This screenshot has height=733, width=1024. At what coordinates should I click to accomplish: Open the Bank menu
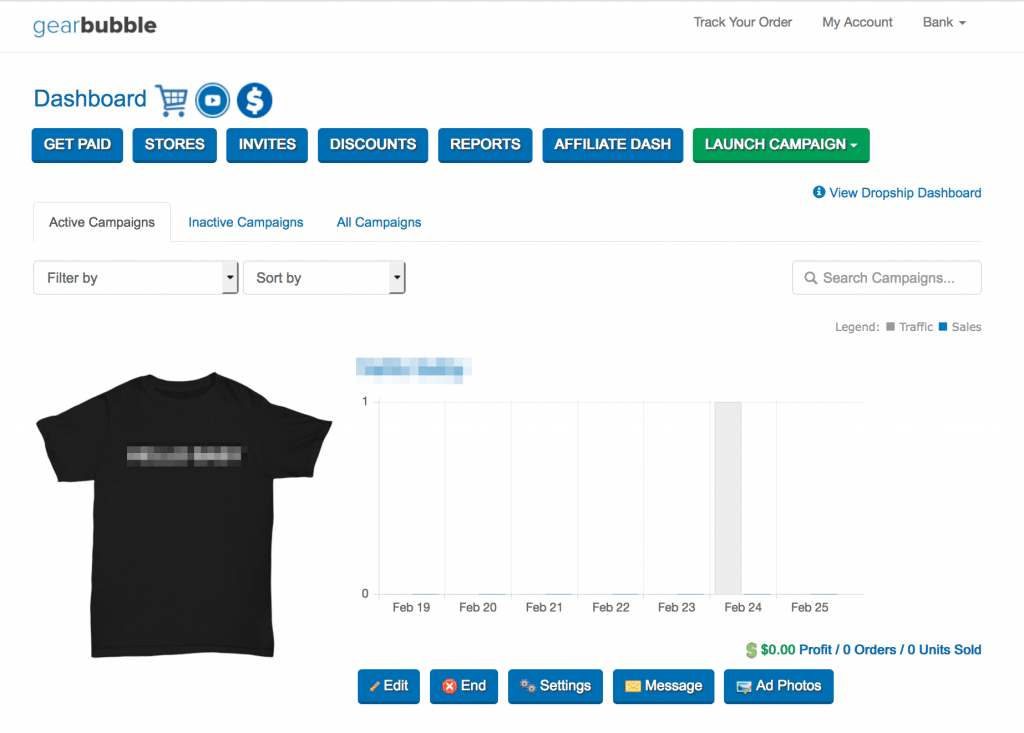(x=943, y=22)
